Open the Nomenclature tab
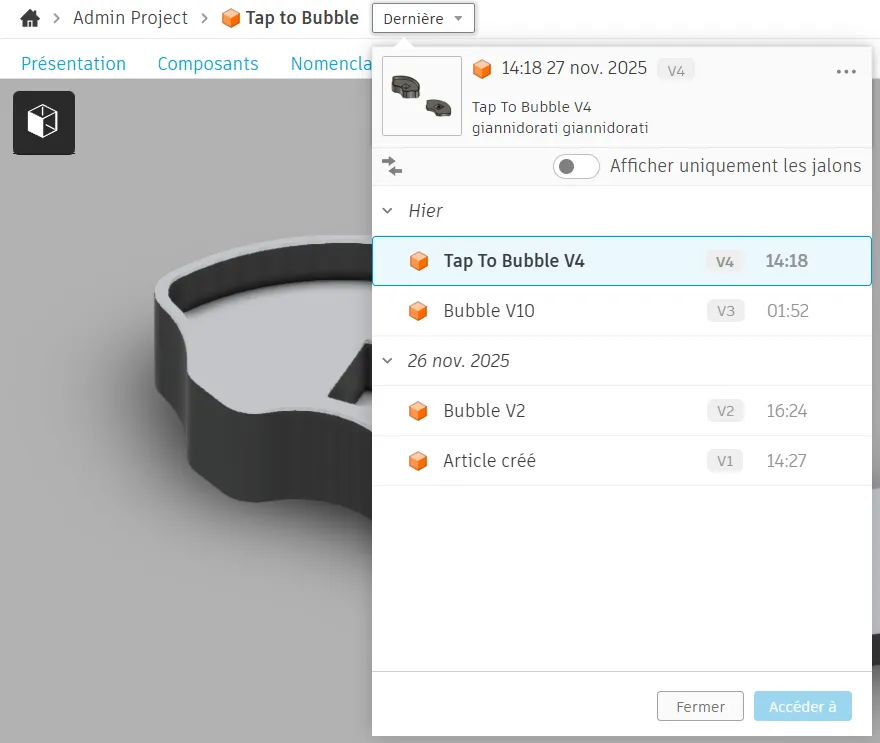880x743 pixels. pyautogui.click(x=331, y=64)
